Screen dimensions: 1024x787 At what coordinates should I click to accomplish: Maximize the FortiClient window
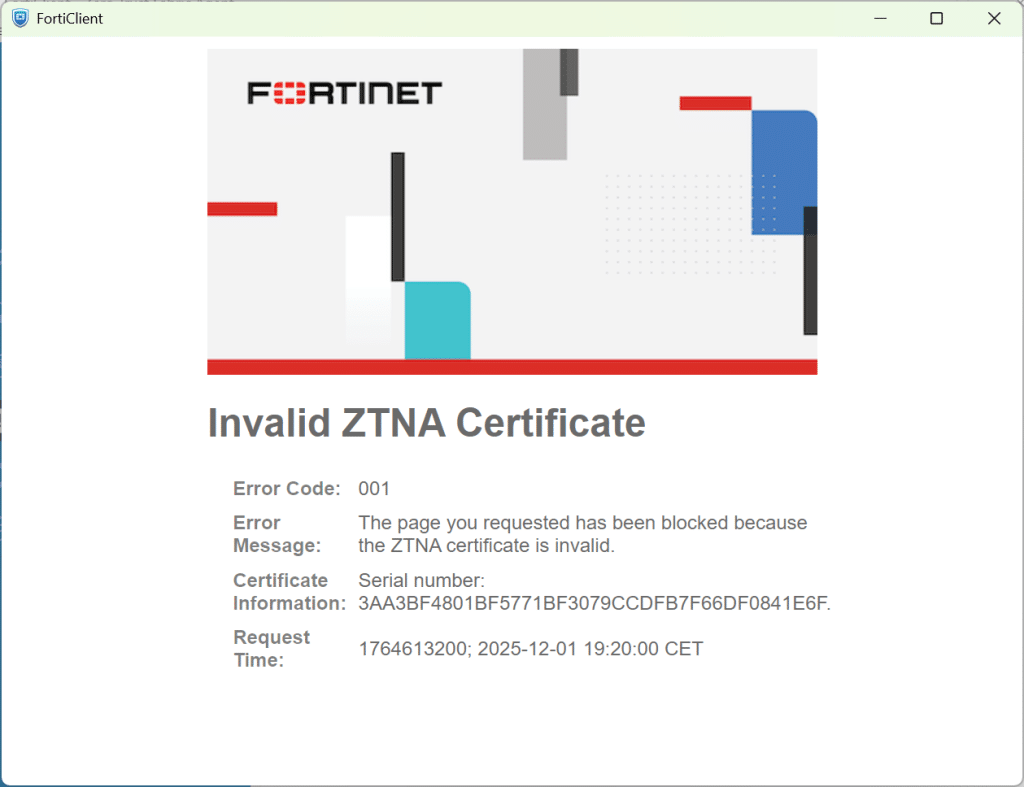click(x=937, y=18)
